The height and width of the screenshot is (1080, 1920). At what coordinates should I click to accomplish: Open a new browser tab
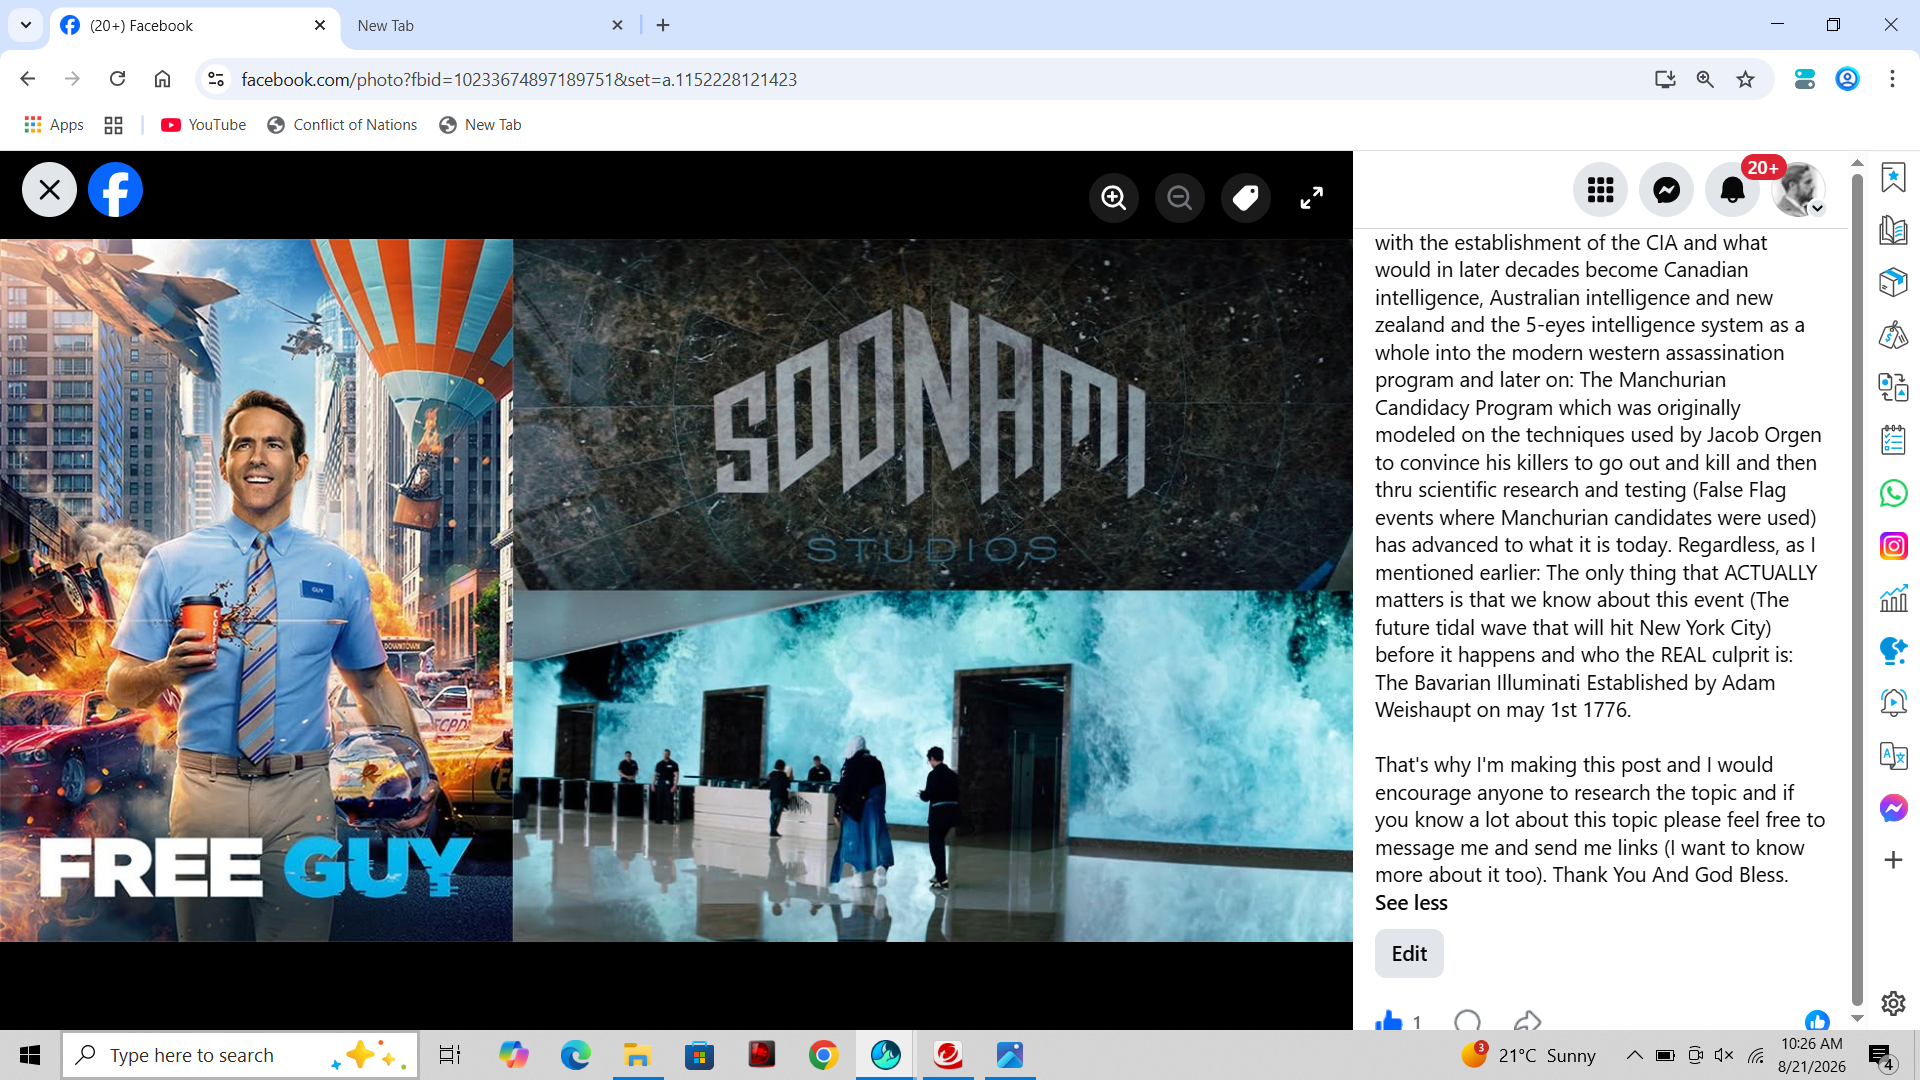point(663,25)
